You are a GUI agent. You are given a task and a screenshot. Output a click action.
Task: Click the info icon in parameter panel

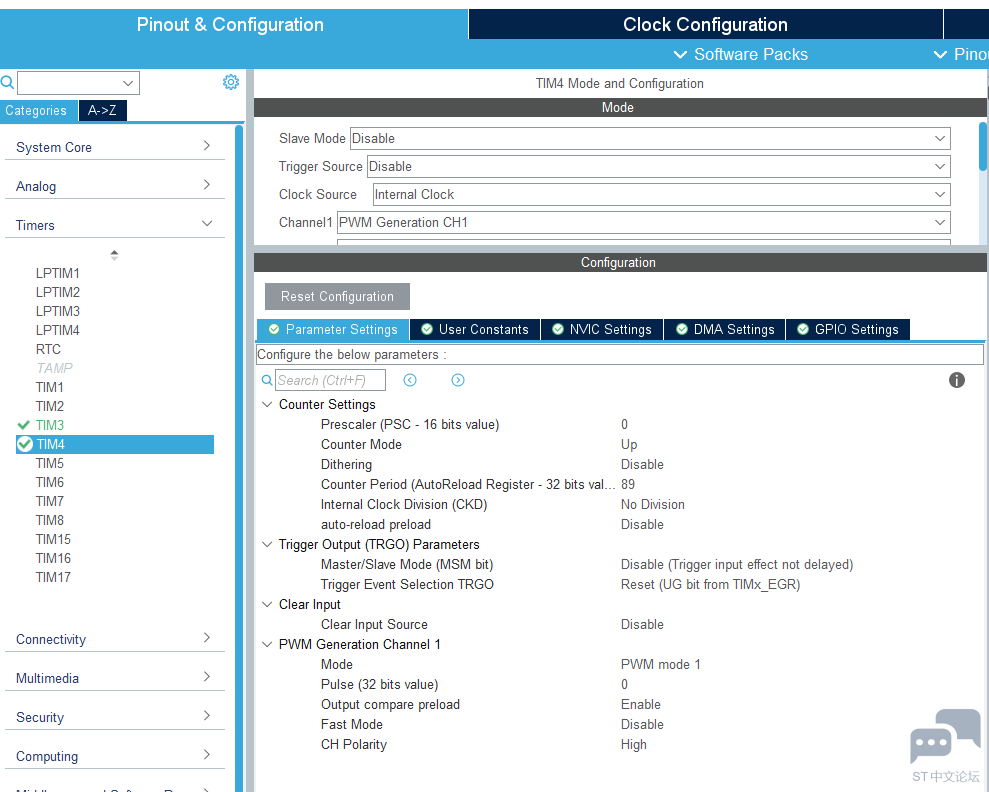point(957,380)
